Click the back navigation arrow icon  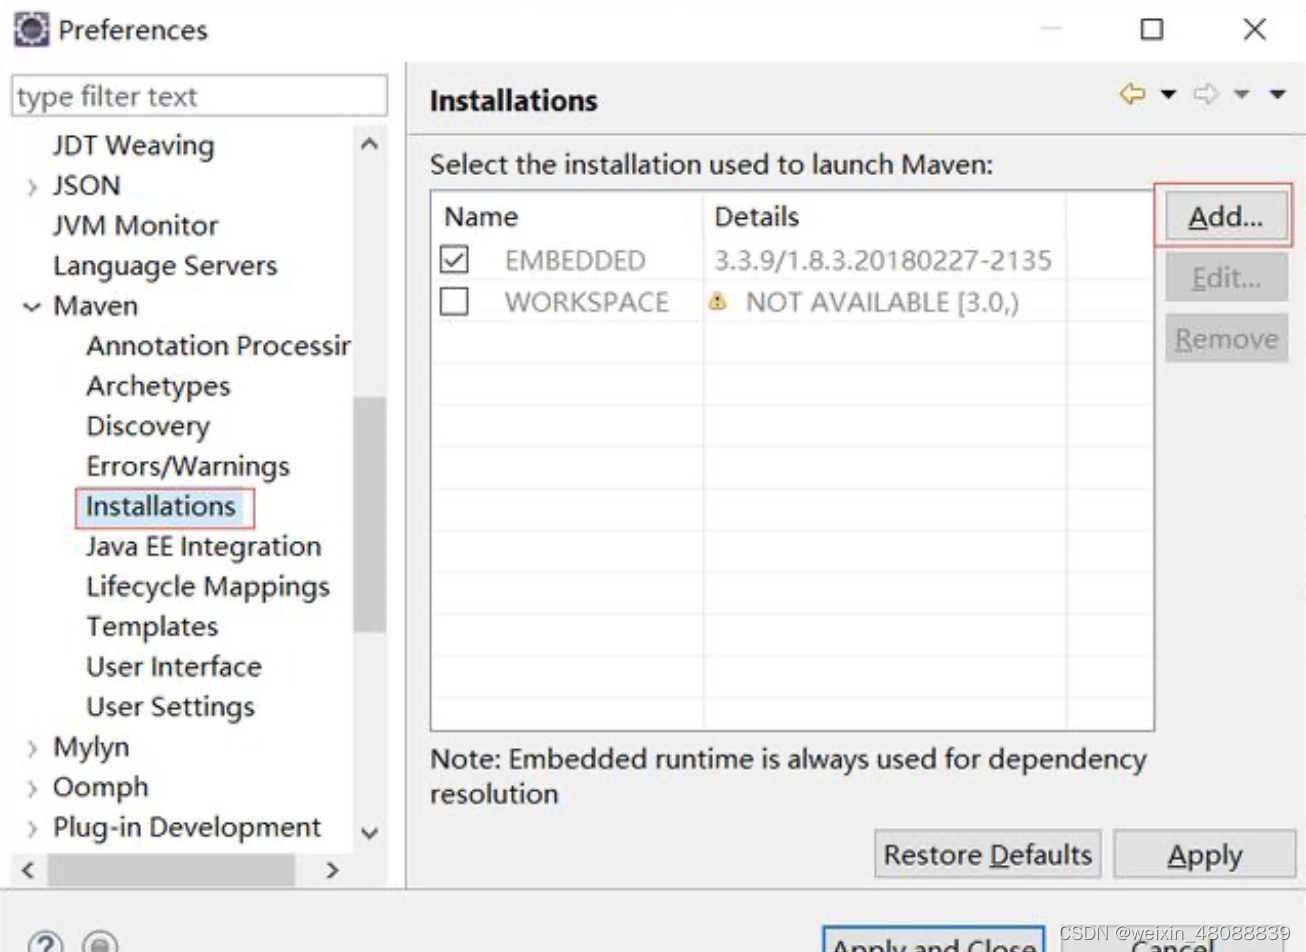coord(1132,94)
